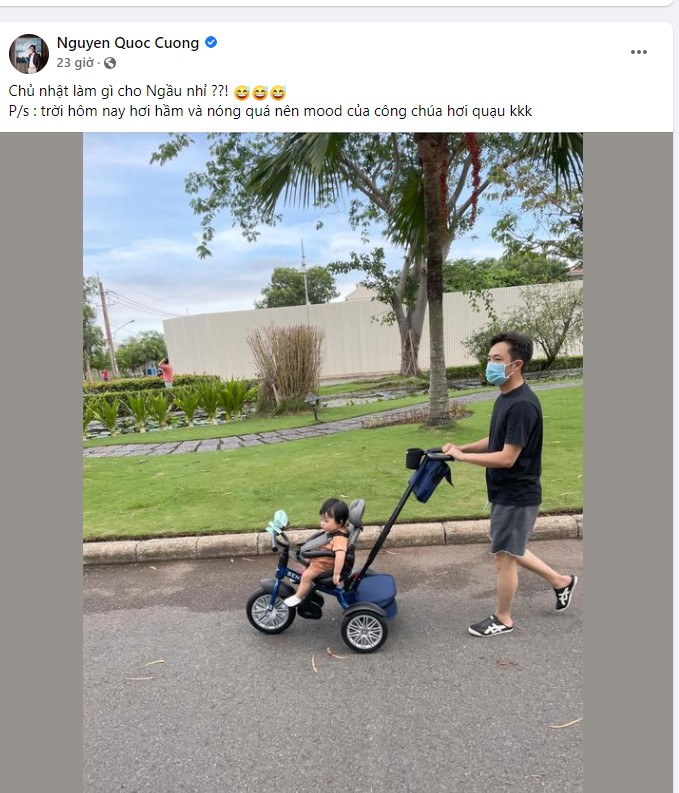Click the caption line 'Chủ nhật làm gì cho Ngầu nhỉ'
Viewport: 679px width, 793px height.
(108, 92)
